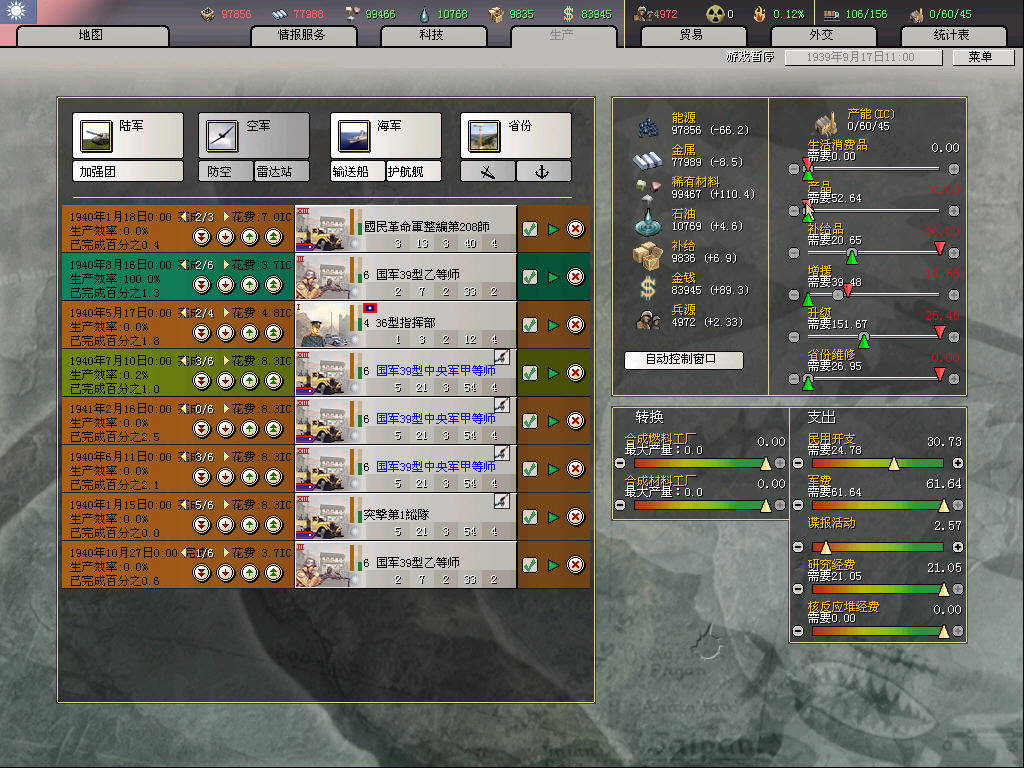
Task: Switch to the 科技 technology tab
Action: 431,35
